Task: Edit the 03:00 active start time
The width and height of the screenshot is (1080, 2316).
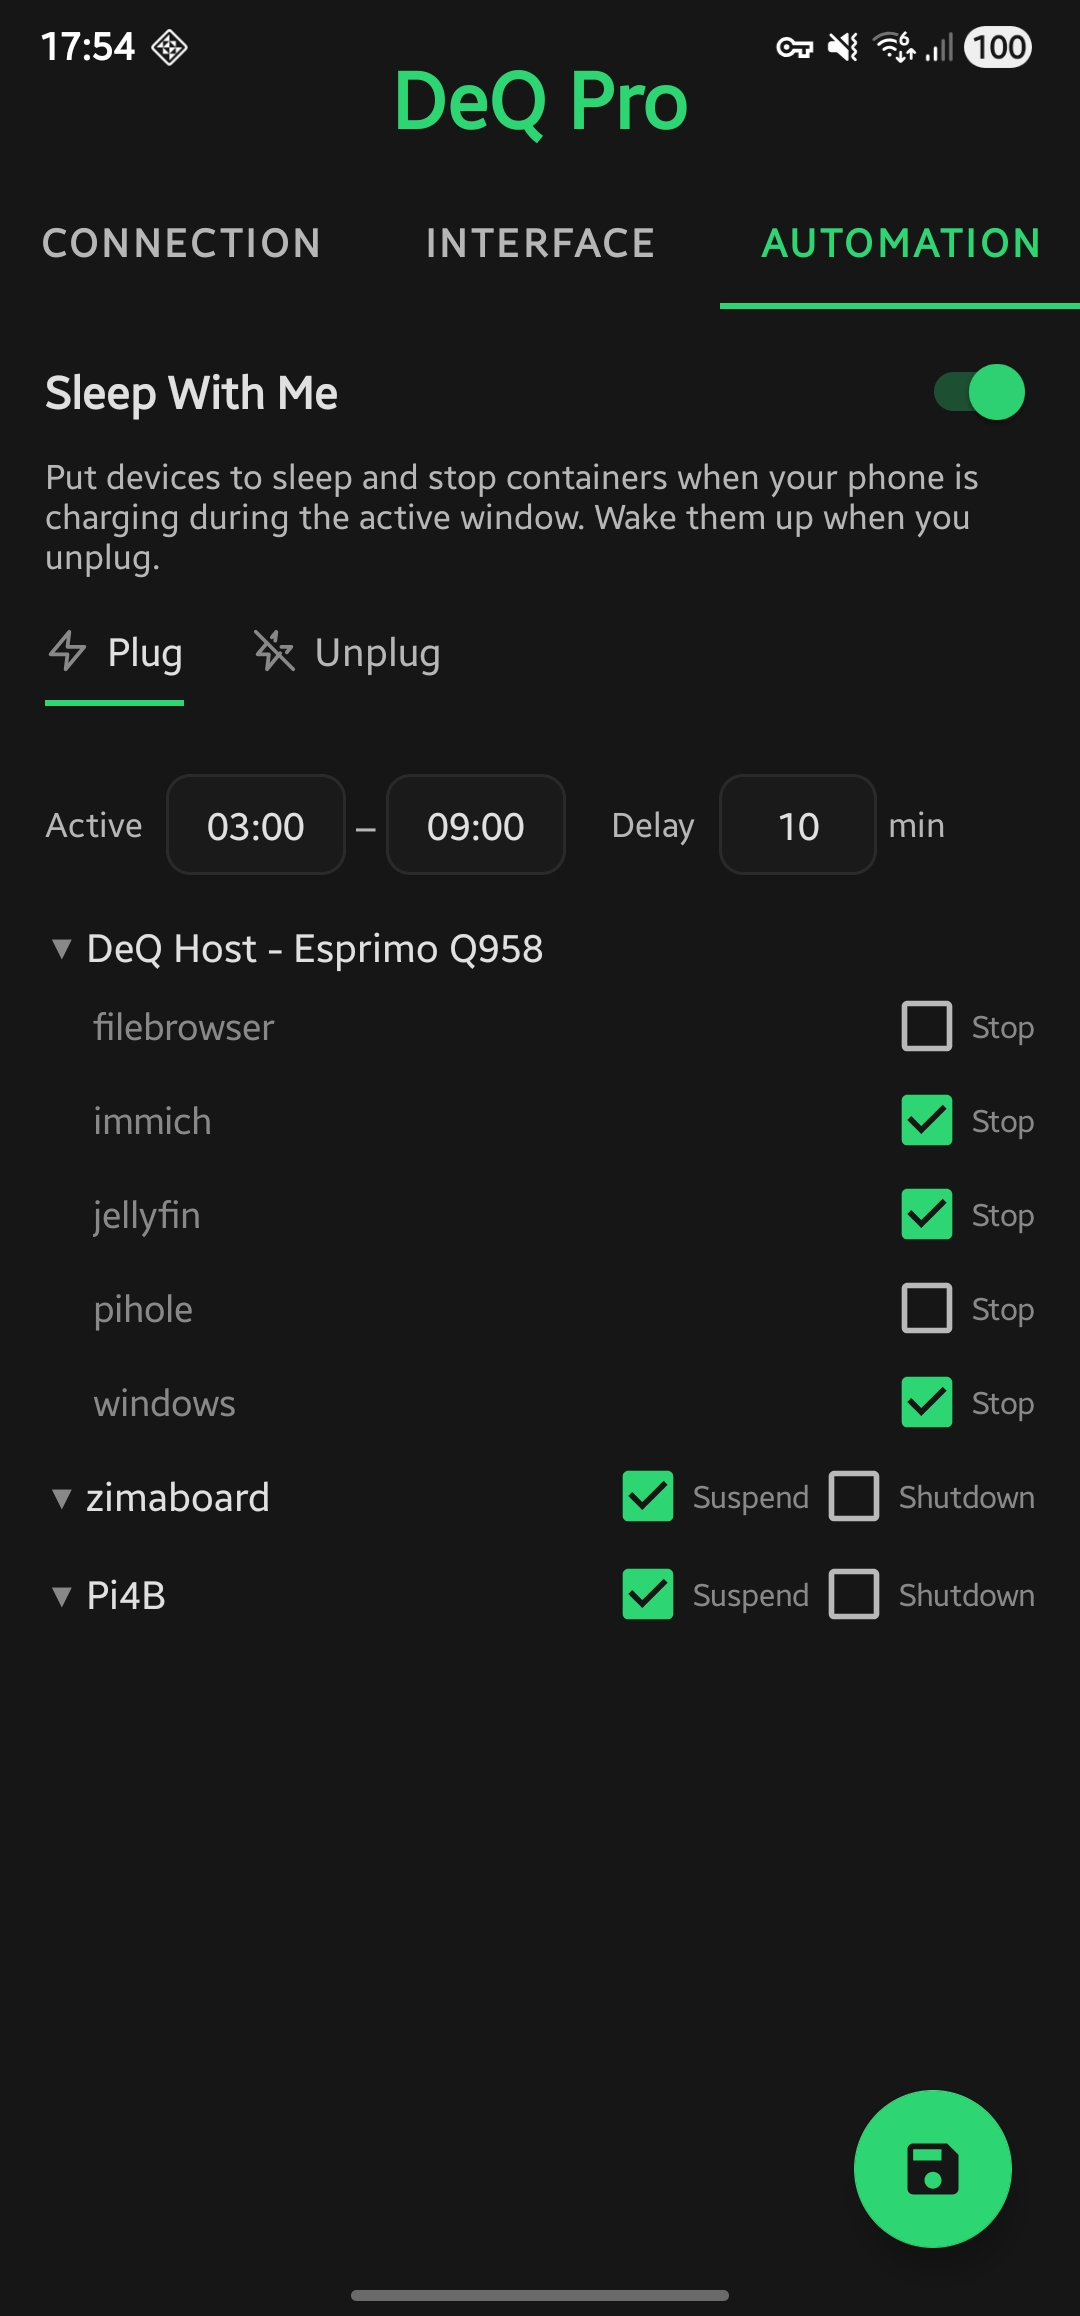Action: coord(256,825)
